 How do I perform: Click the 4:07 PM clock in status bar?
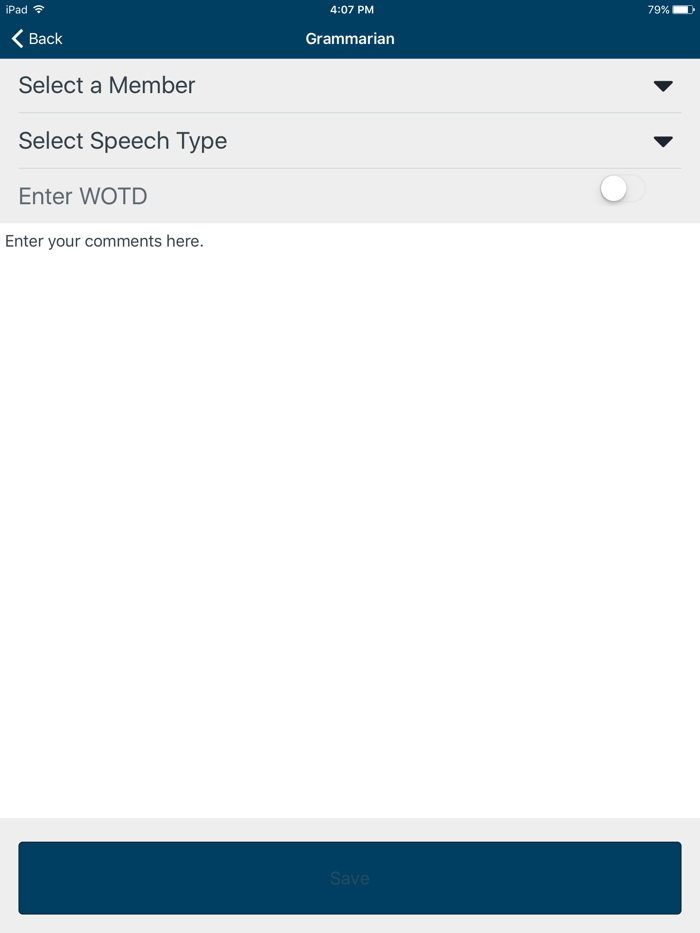[351, 10]
